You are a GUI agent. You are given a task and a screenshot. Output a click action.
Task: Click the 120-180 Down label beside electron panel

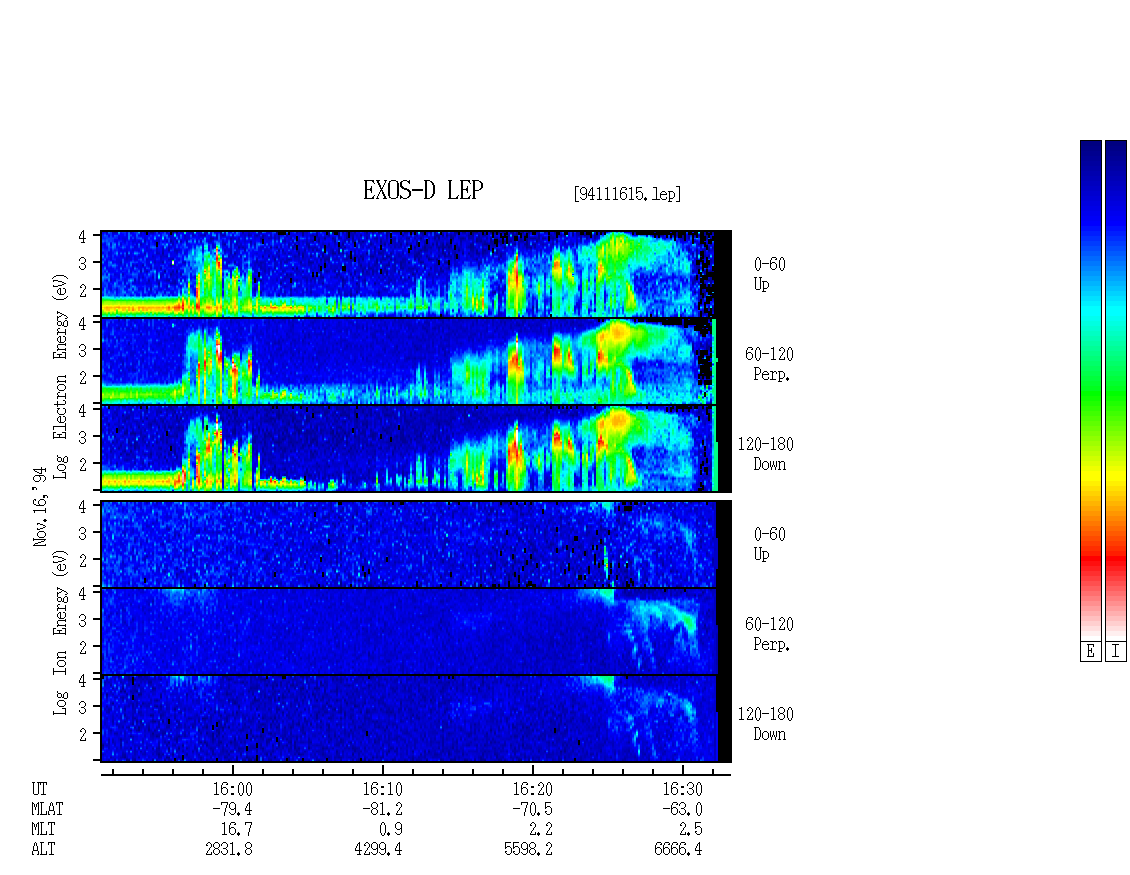tap(765, 455)
